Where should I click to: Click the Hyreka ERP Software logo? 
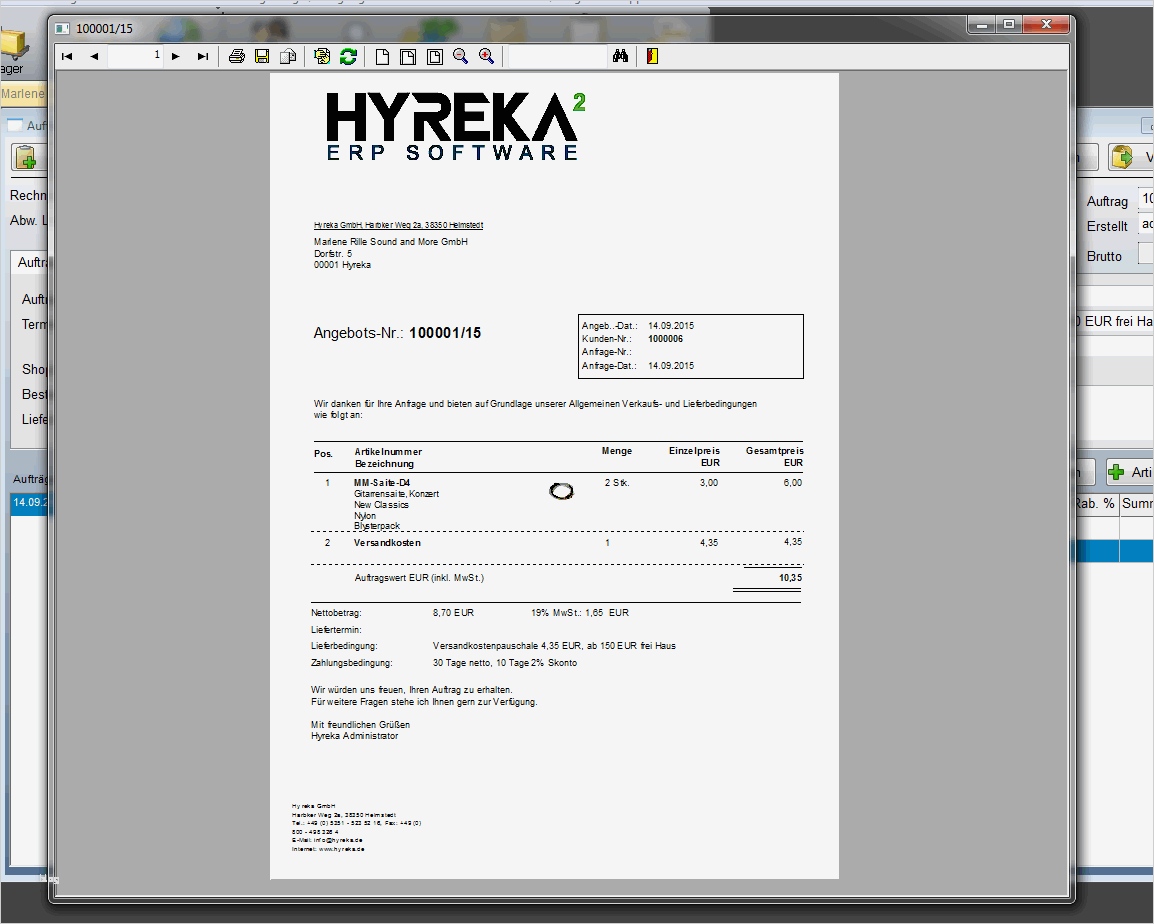(x=456, y=126)
